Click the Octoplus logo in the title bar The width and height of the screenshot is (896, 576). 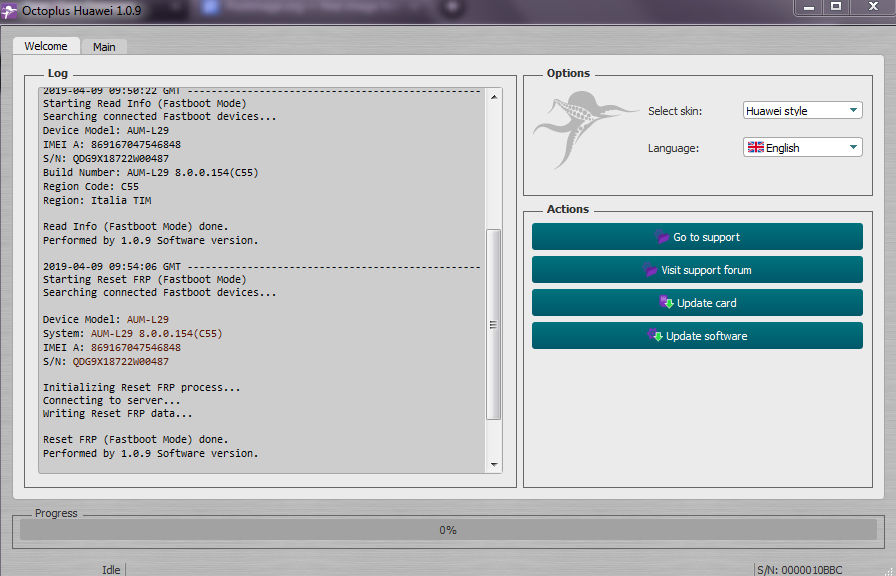pyautogui.click(x=9, y=10)
